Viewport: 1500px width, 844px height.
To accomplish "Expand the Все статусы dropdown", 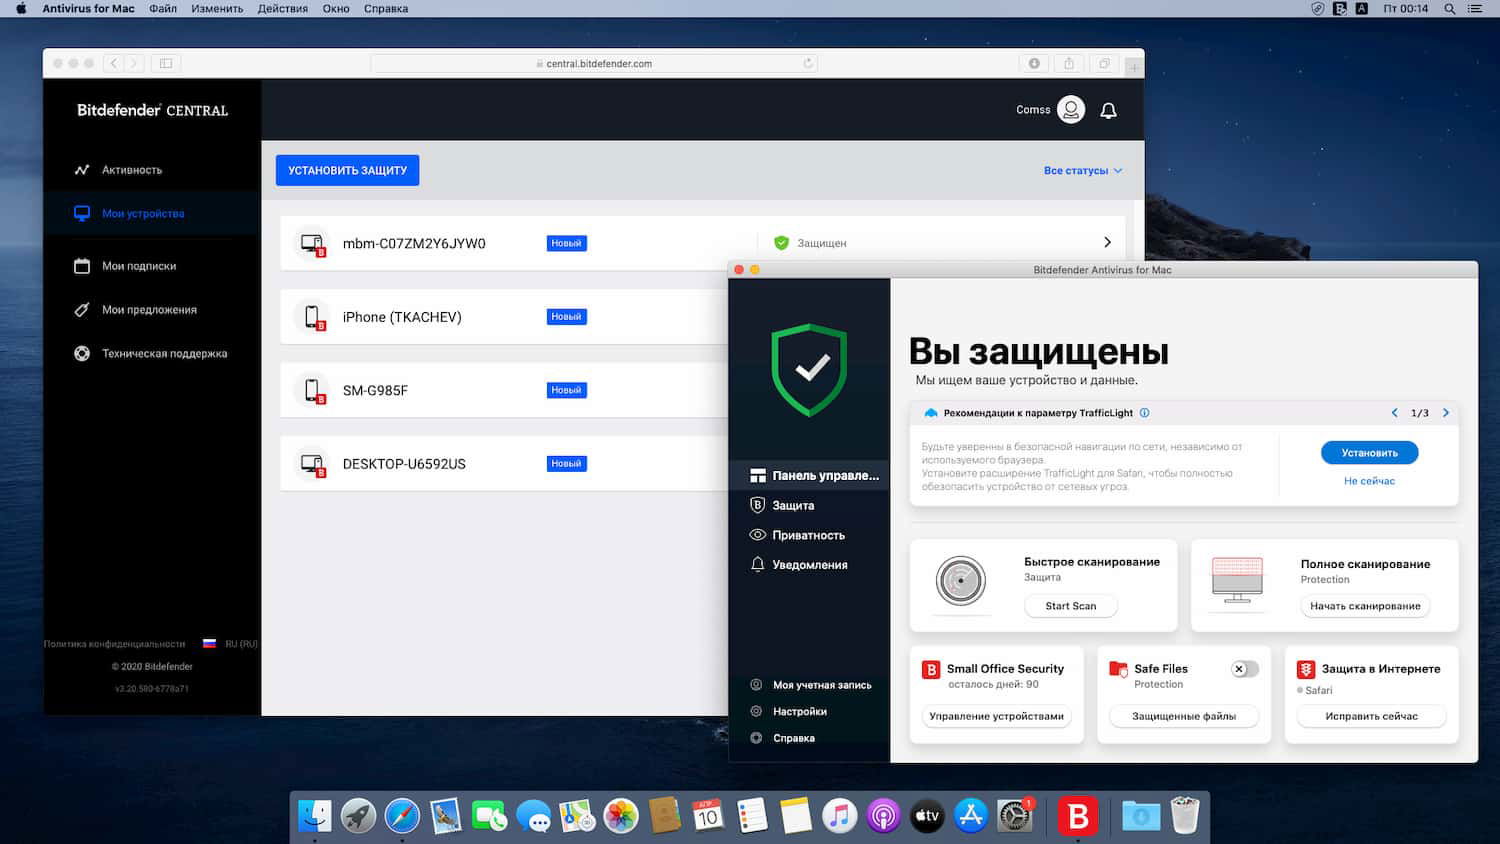I will (1083, 170).
